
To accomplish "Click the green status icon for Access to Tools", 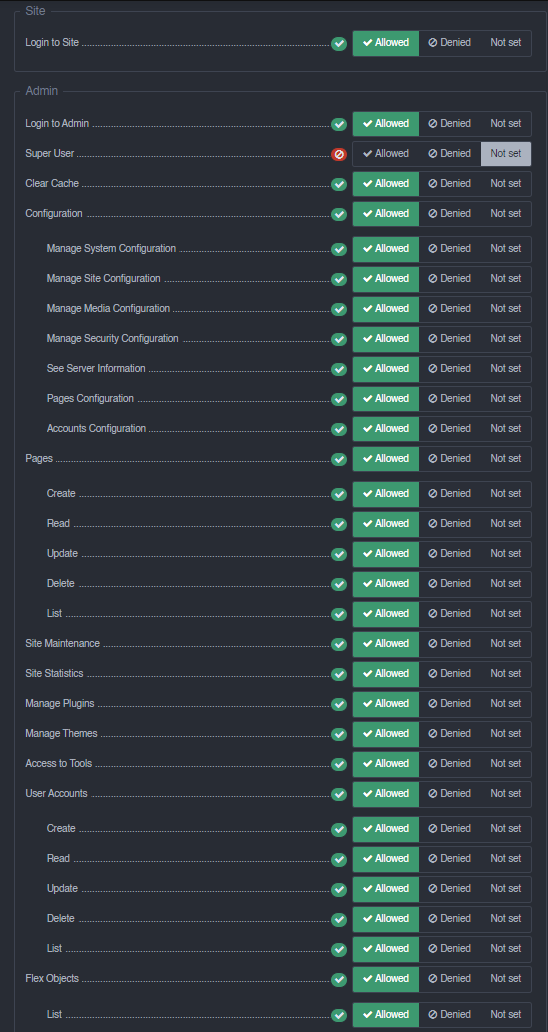I will click(339, 764).
